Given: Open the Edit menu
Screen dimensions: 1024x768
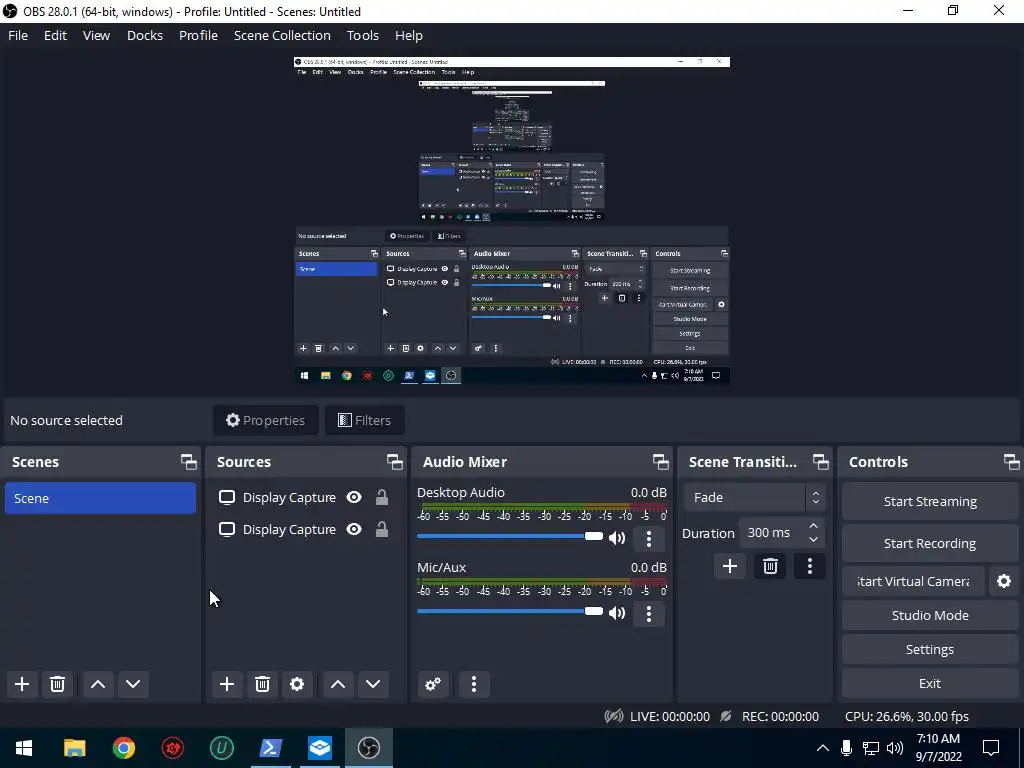Looking at the screenshot, I should tap(56, 35).
